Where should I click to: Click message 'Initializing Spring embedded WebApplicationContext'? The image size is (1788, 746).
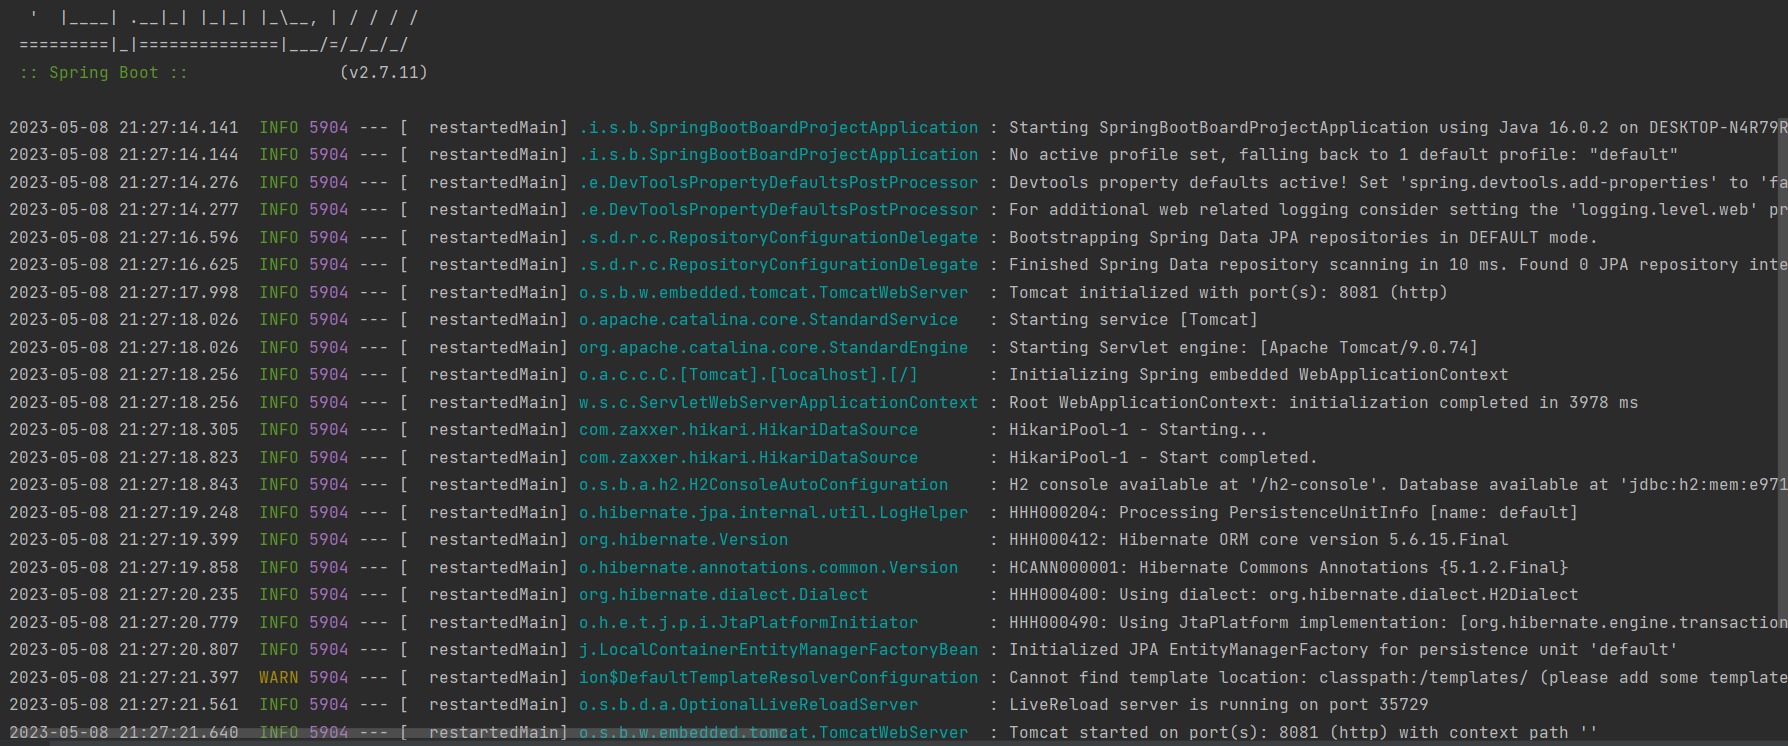tap(1259, 374)
